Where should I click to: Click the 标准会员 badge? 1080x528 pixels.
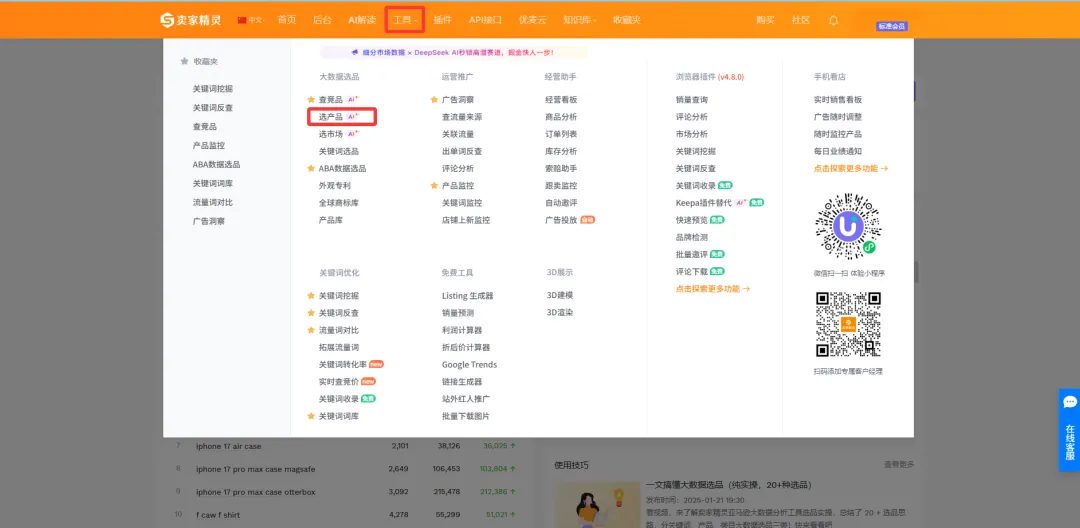click(892, 26)
